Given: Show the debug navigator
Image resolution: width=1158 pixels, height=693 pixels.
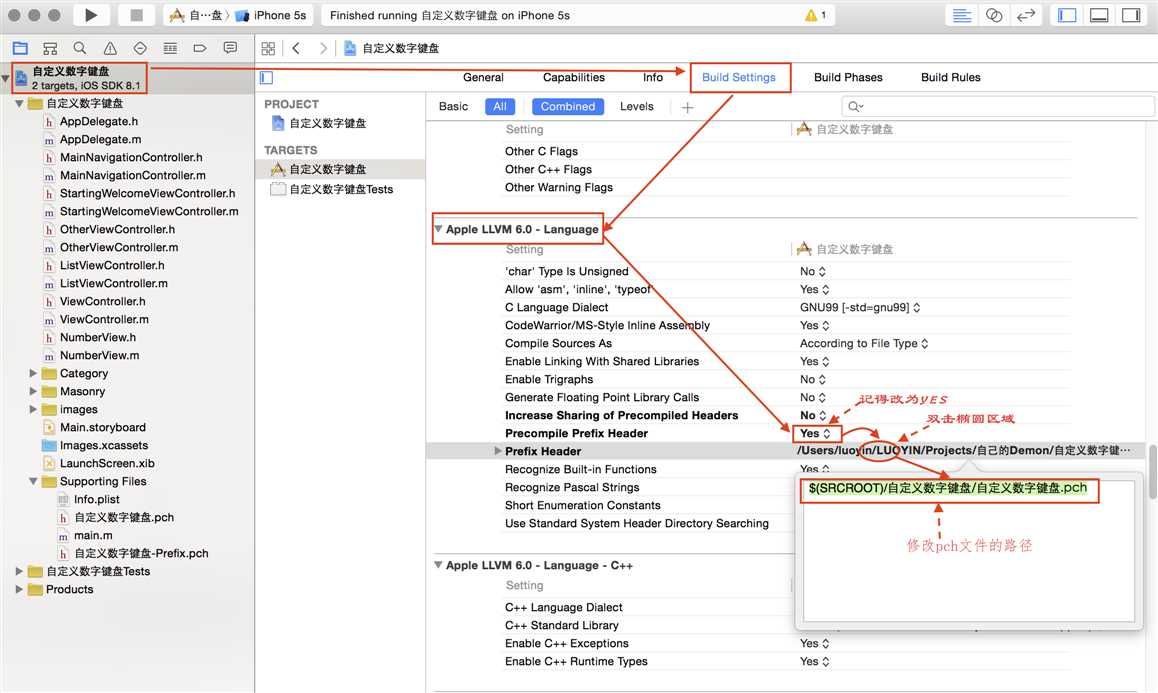Looking at the screenshot, I should pos(170,48).
